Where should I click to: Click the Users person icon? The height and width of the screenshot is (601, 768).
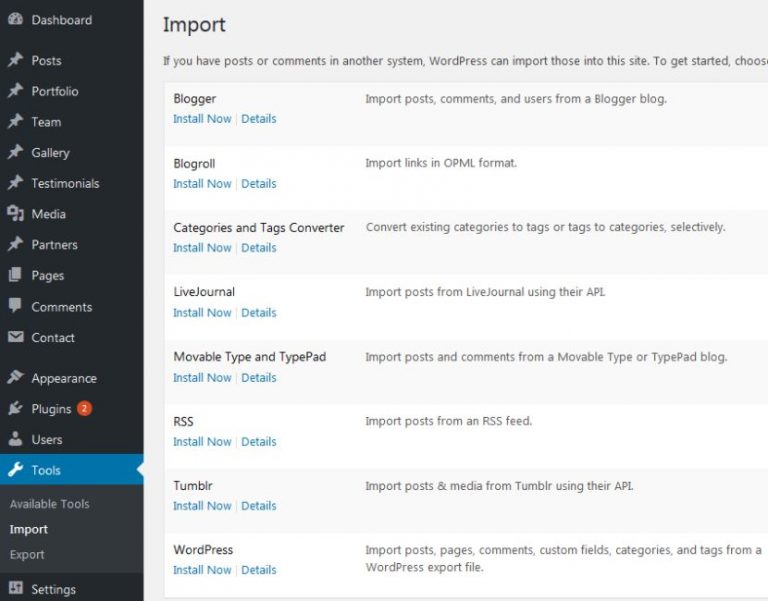(15, 438)
